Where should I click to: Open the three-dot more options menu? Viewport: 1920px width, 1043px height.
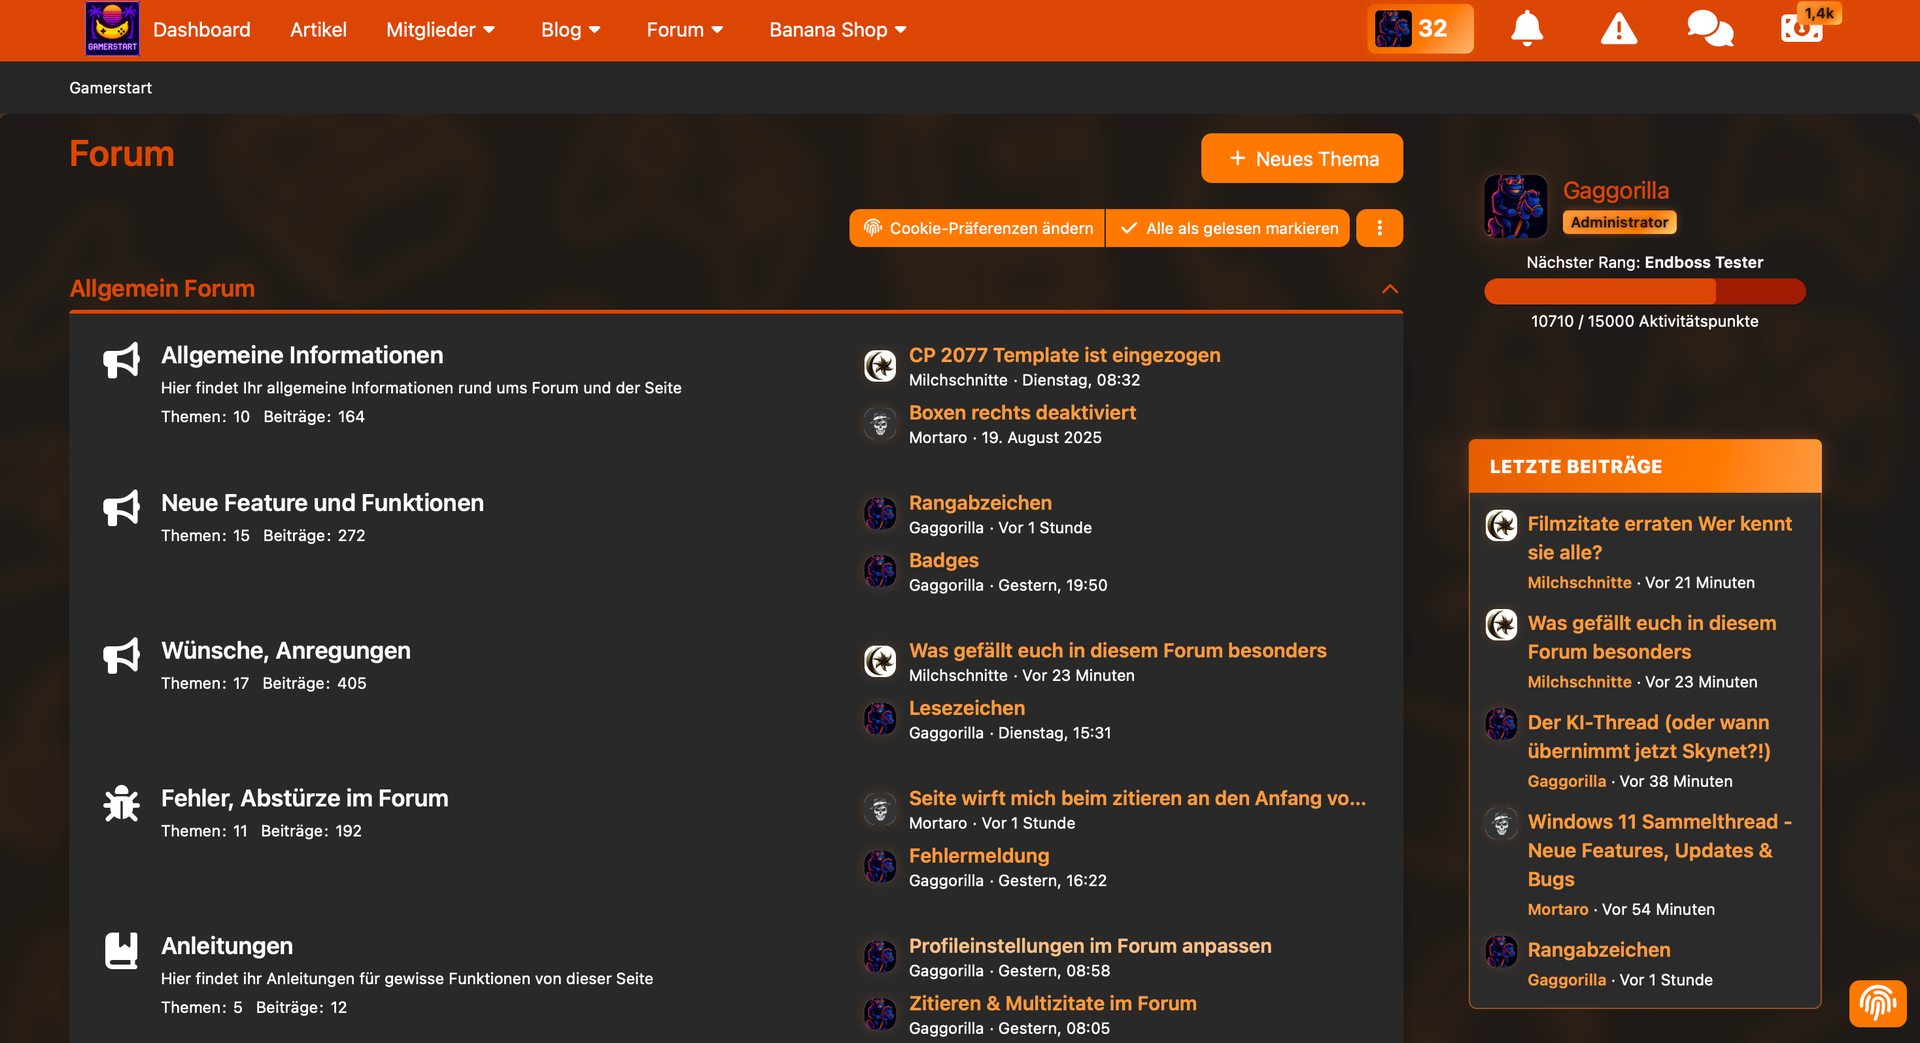pyautogui.click(x=1379, y=228)
